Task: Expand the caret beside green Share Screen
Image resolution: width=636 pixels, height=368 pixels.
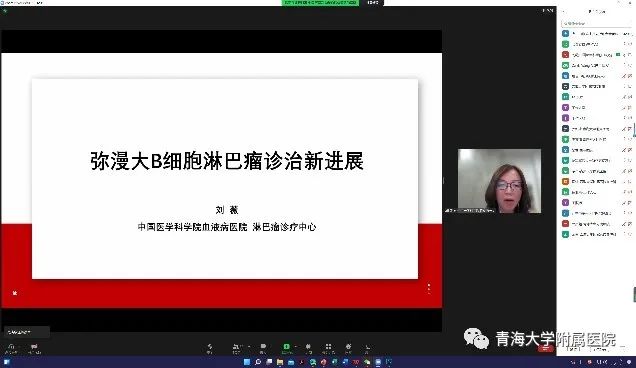Action: pos(296,346)
